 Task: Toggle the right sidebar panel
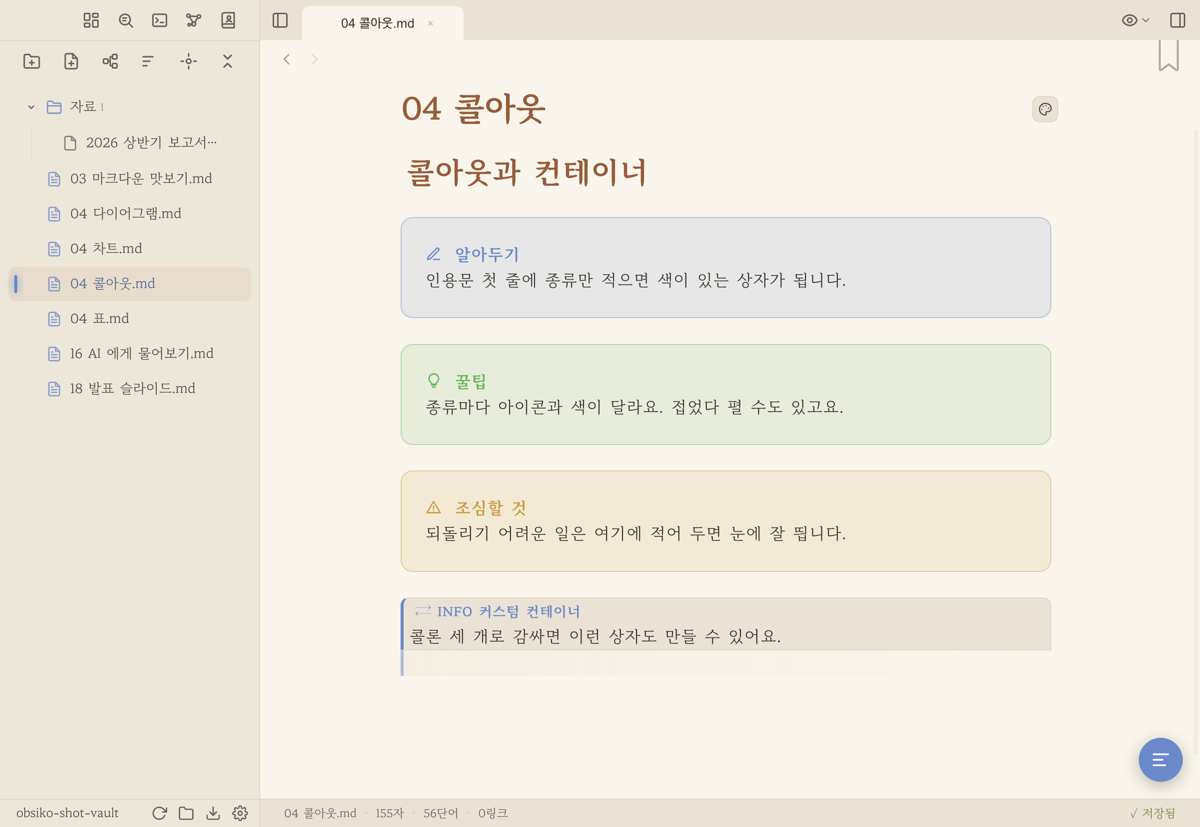[1177, 20]
